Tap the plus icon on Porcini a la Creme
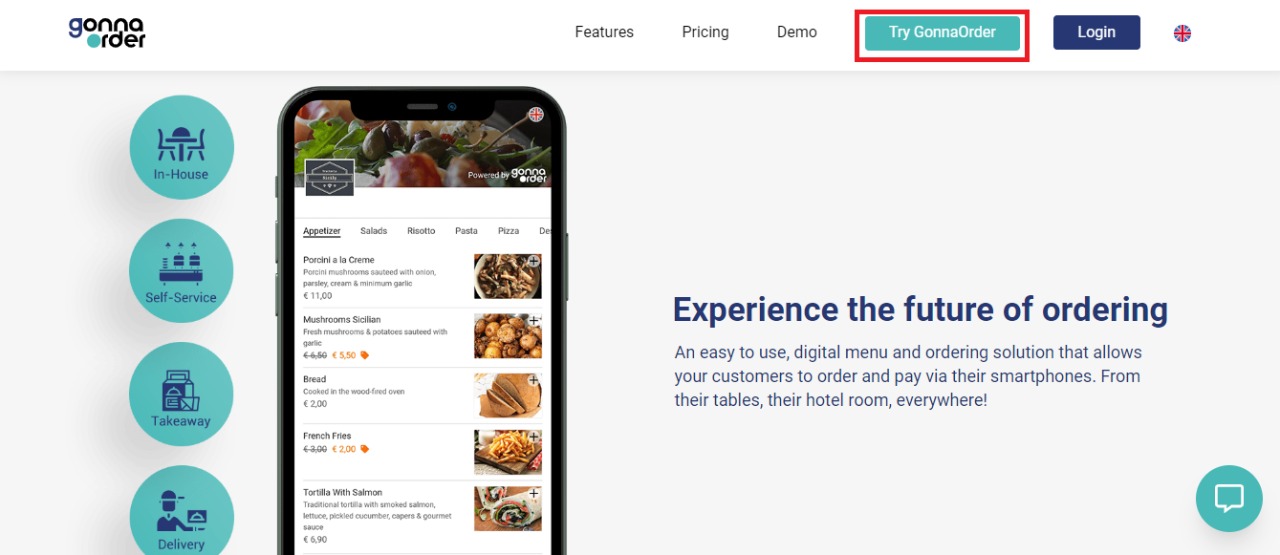The height and width of the screenshot is (555, 1280). (534, 261)
